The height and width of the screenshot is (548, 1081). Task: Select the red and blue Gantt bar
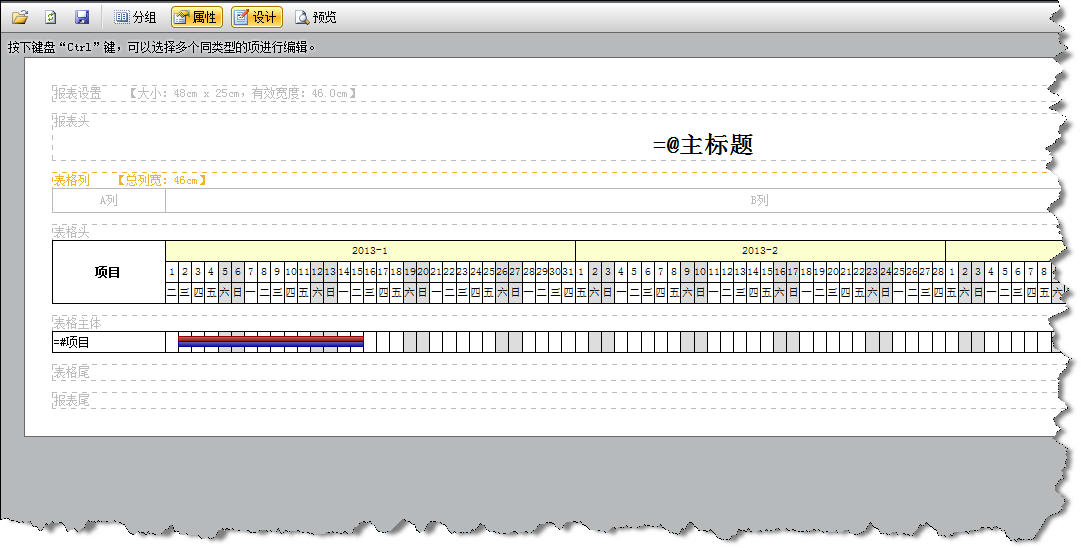[271, 341]
